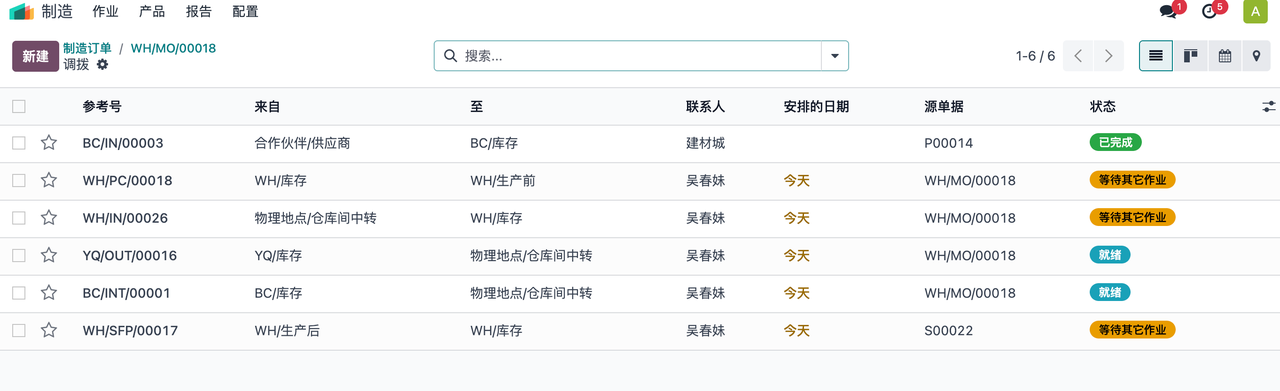Click the YQ/库存 source cell
Screen dimensions: 1280x391
click(x=278, y=256)
